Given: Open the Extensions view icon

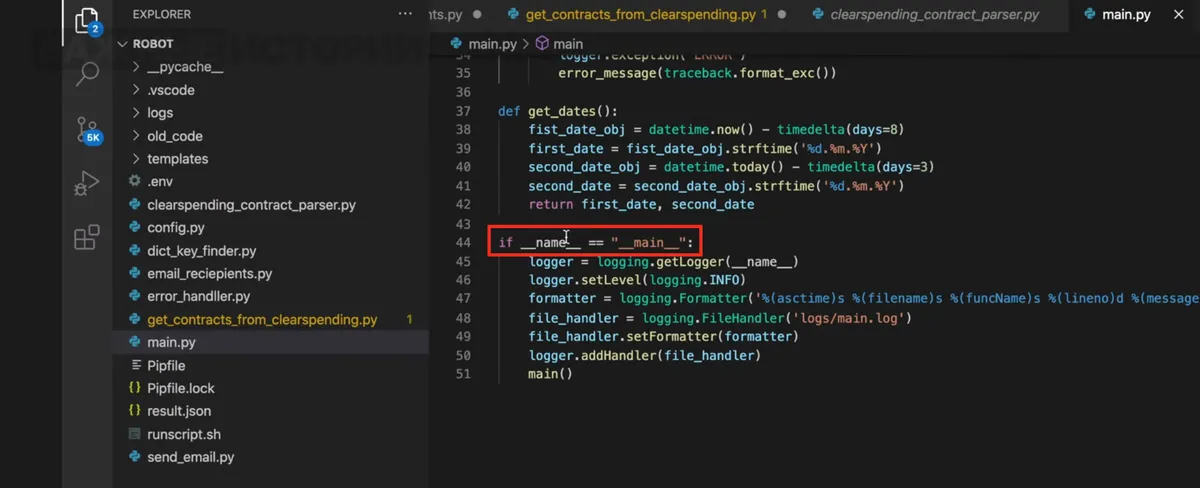Looking at the screenshot, I should tap(87, 238).
